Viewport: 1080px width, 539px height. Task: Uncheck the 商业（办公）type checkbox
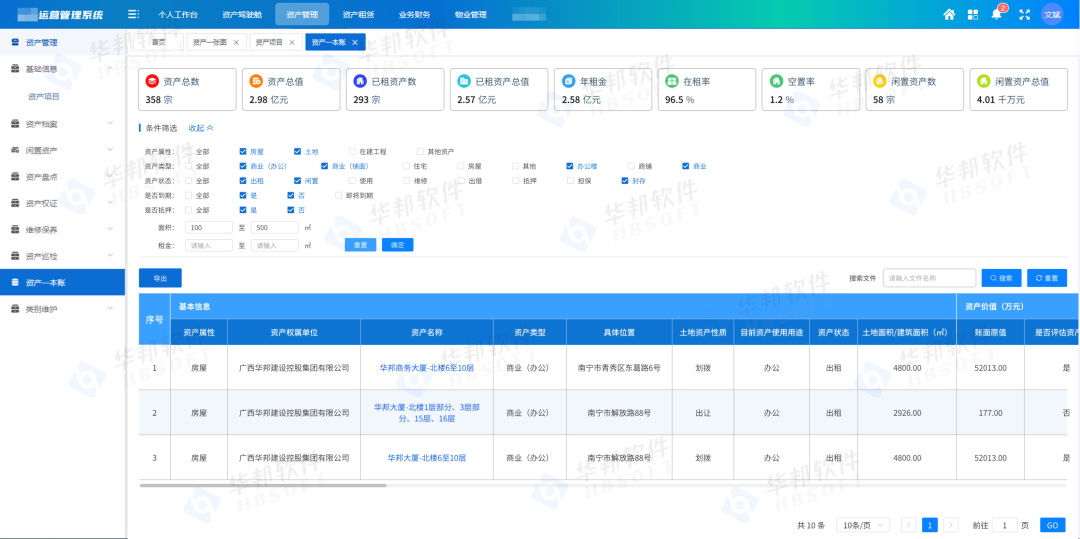click(x=243, y=166)
